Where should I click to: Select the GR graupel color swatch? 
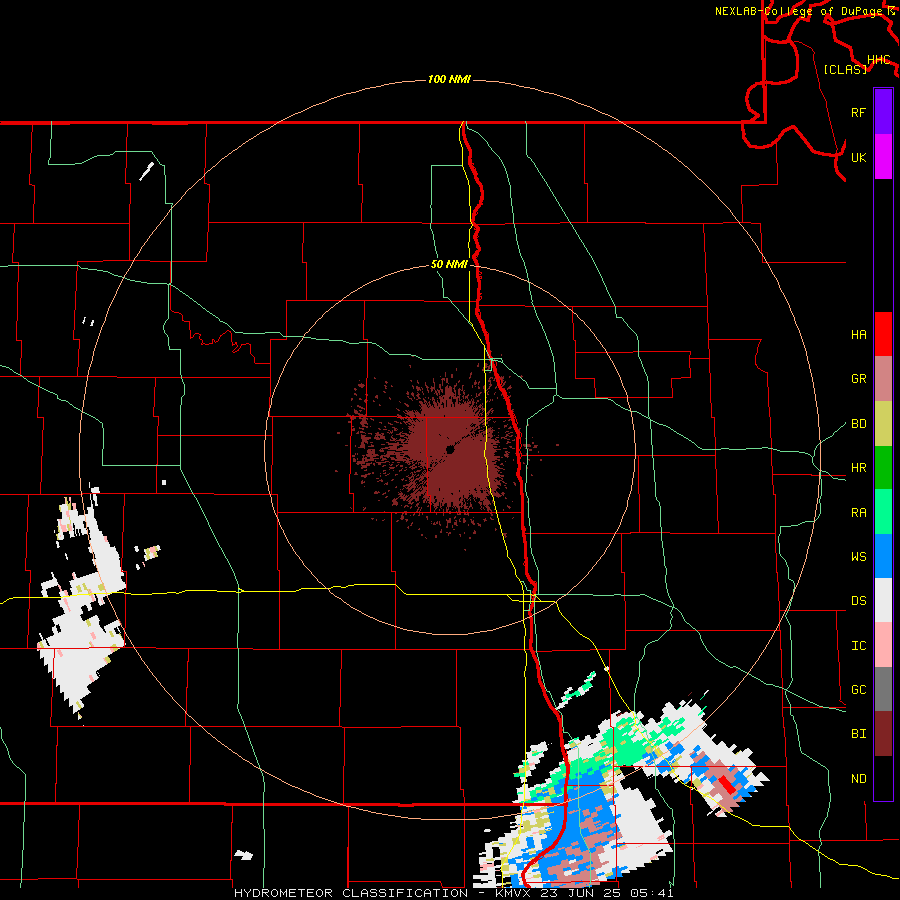883,378
